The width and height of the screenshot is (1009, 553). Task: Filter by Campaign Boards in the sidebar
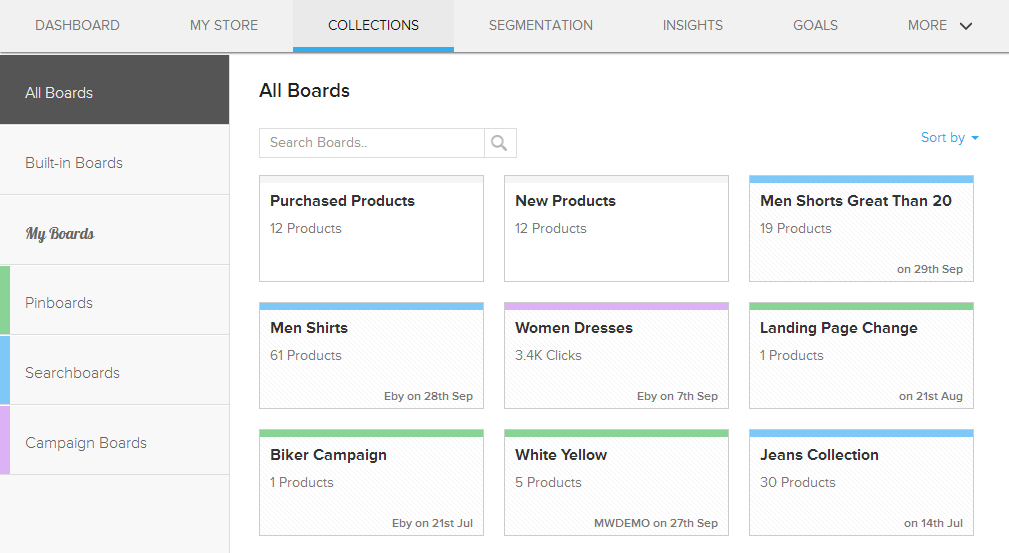point(114,443)
